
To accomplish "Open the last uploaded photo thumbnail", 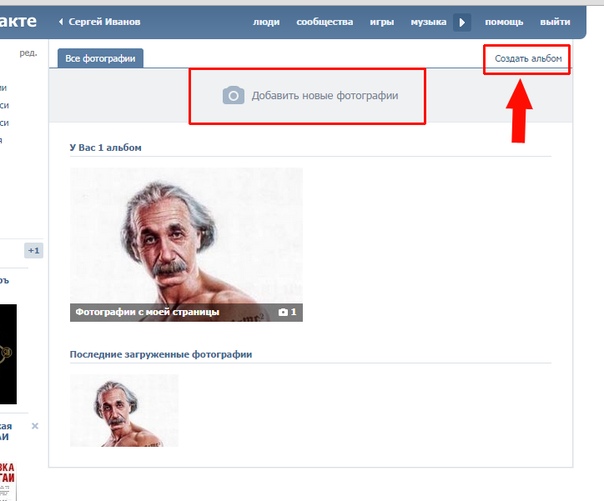I will [124, 411].
